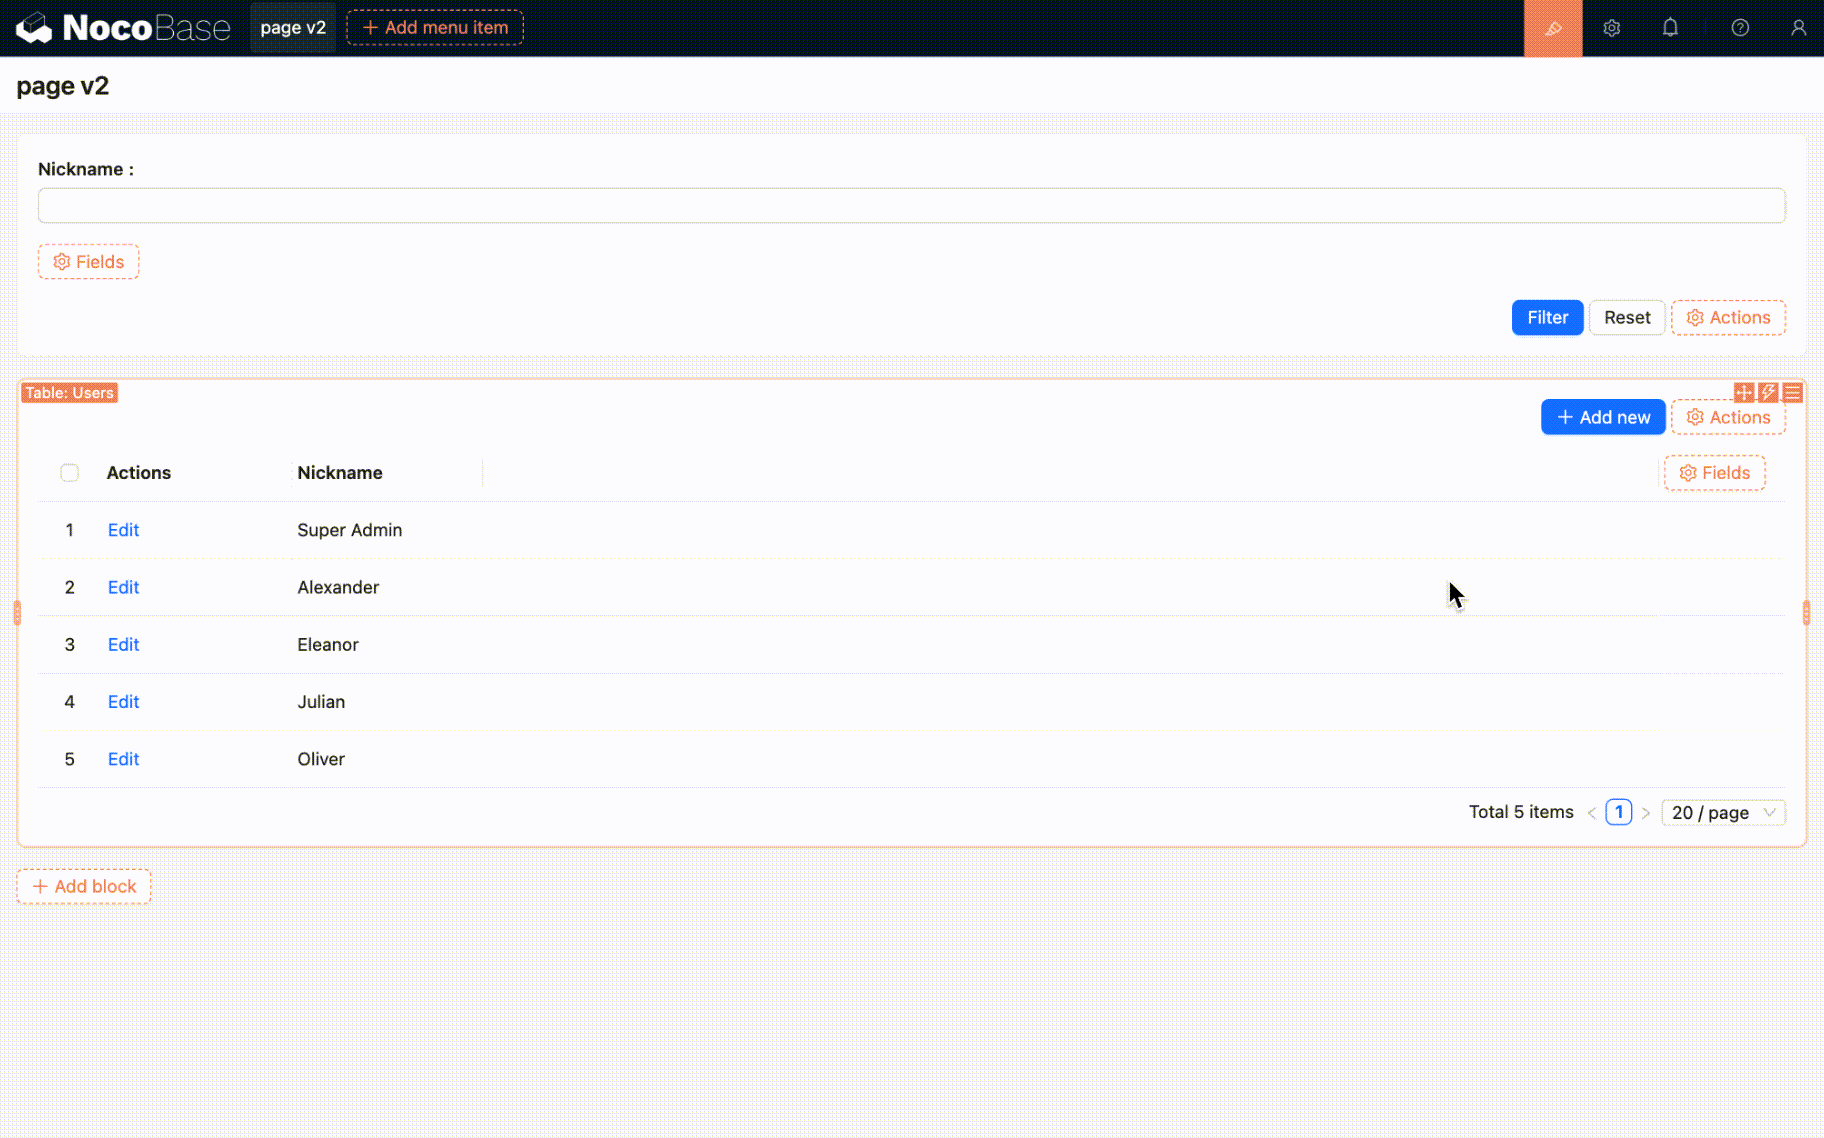Viewport: 1824px width, 1138px height.
Task: Open the table's Actions configuration dropdown
Action: [x=1728, y=418]
